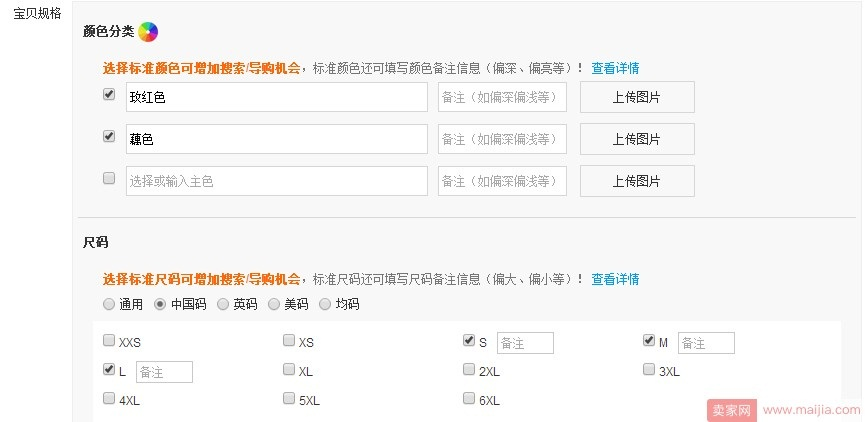867x422 pixels.
Task: Select the 通用 size radio button
Action: [x=109, y=304]
